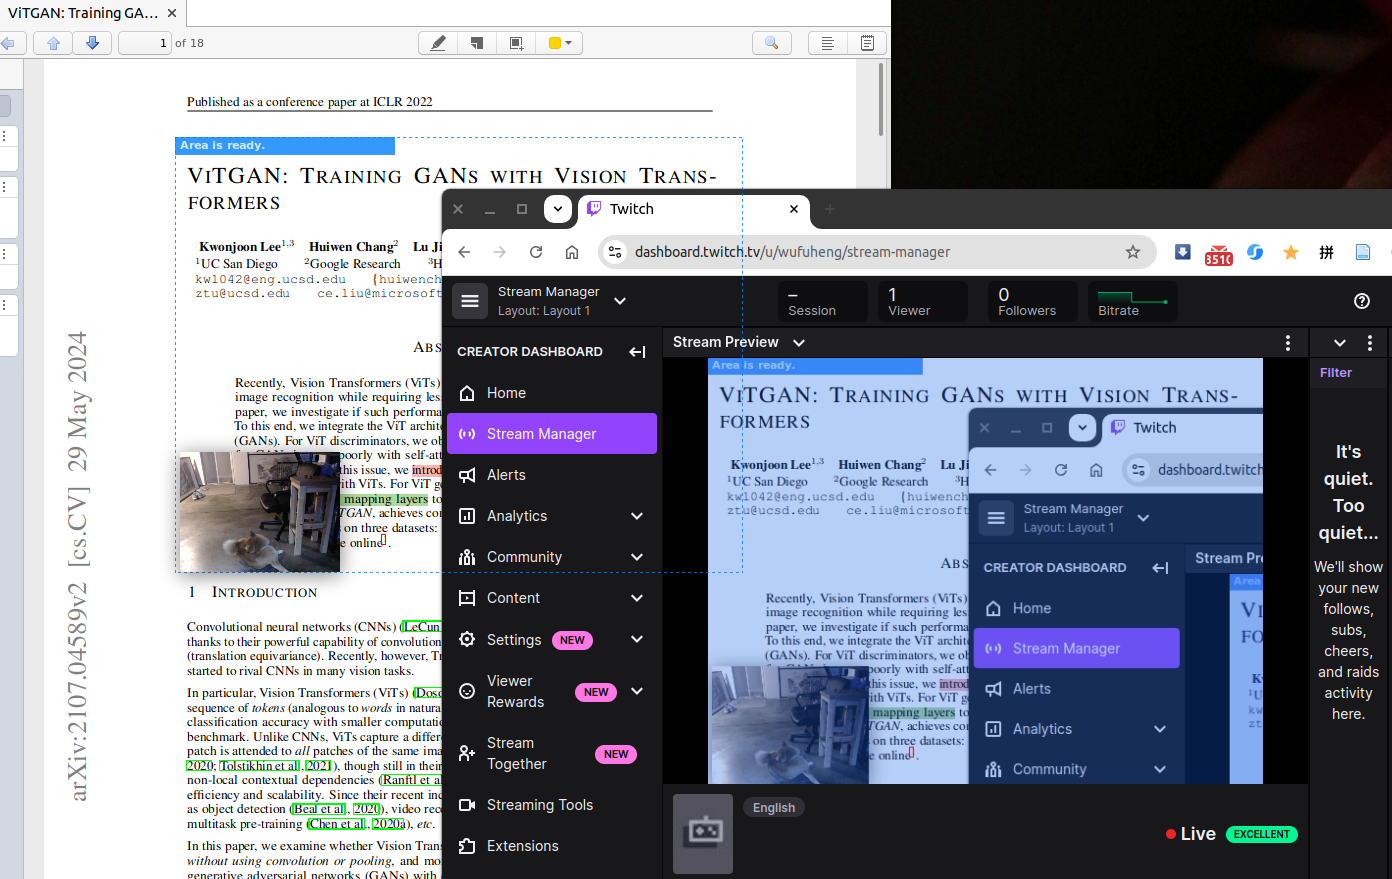Open Stream Together in sidebar

pos(552,753)
